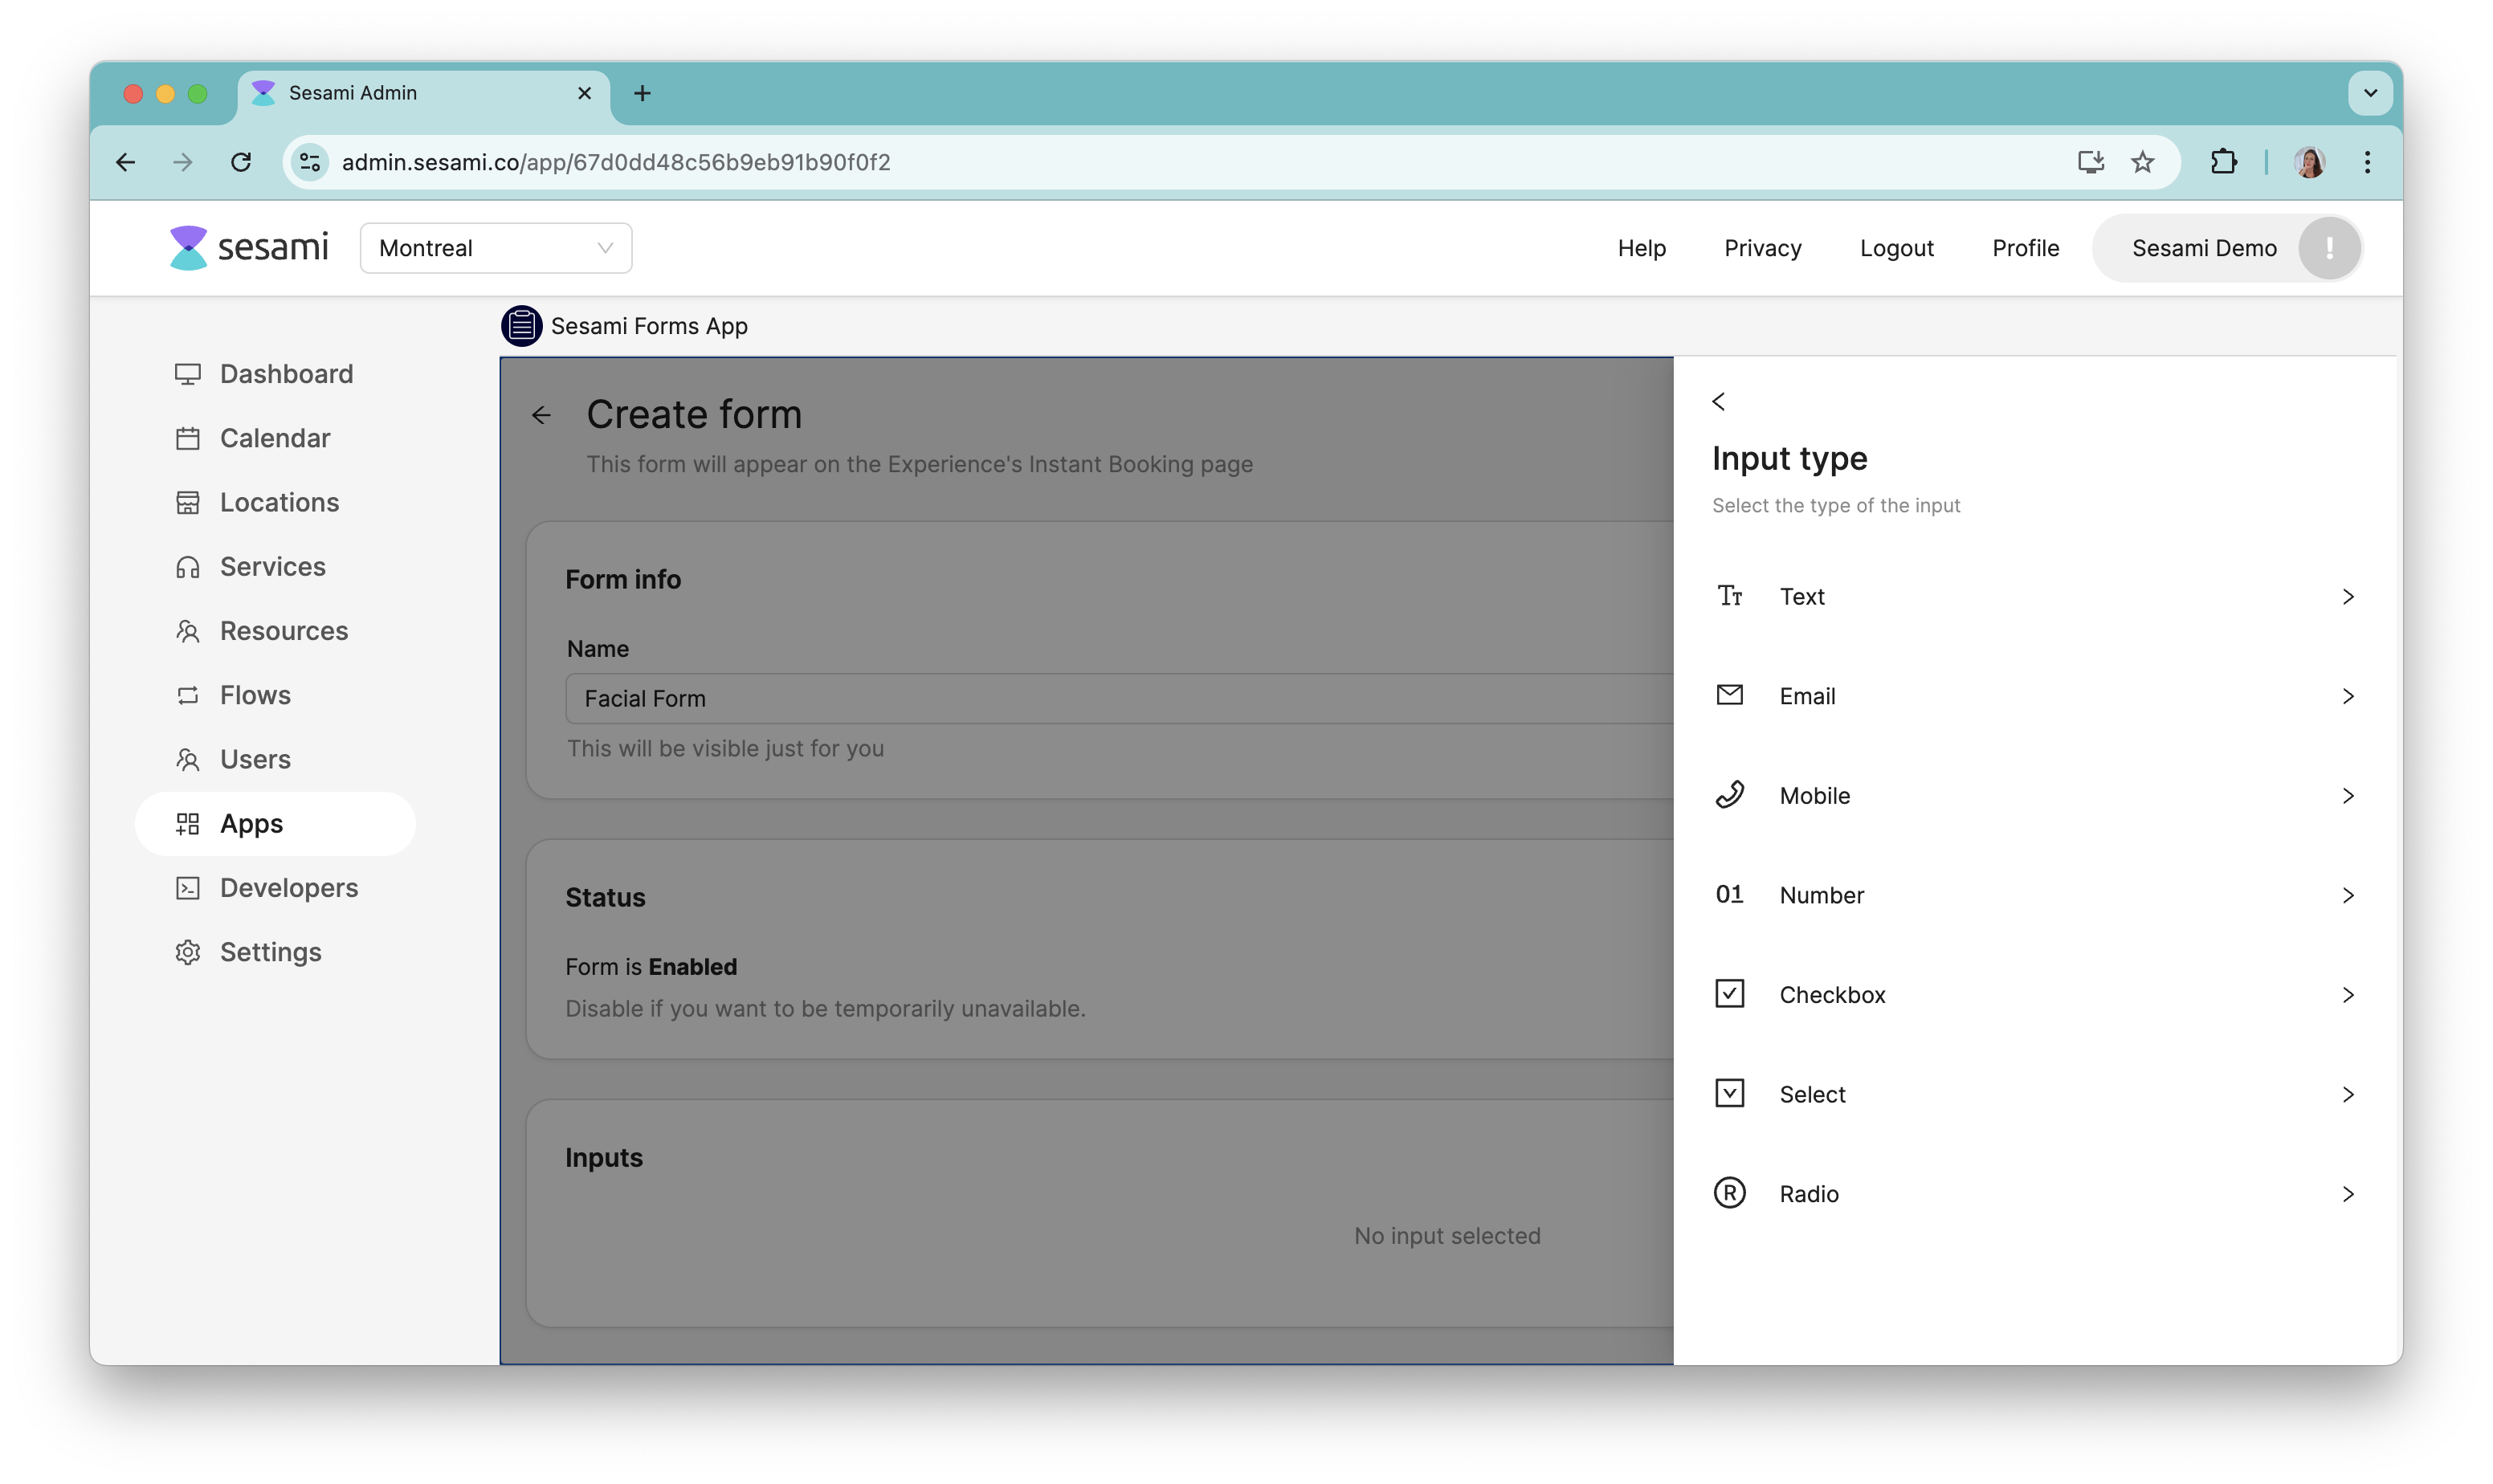
Task: Open the Profile link
Action: pos(2025,248)
